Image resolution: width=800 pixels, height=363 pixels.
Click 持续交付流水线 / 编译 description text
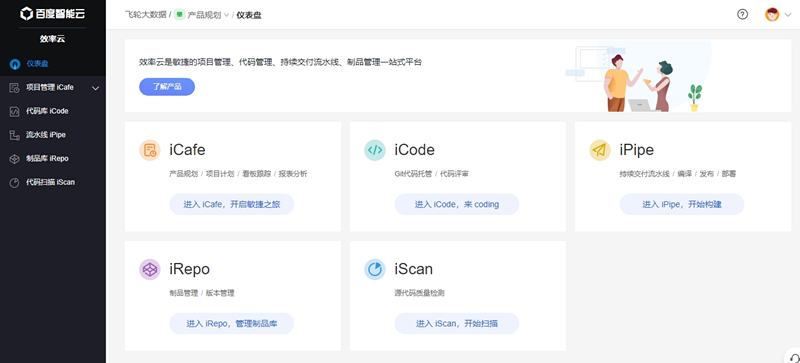click(678, 174)
